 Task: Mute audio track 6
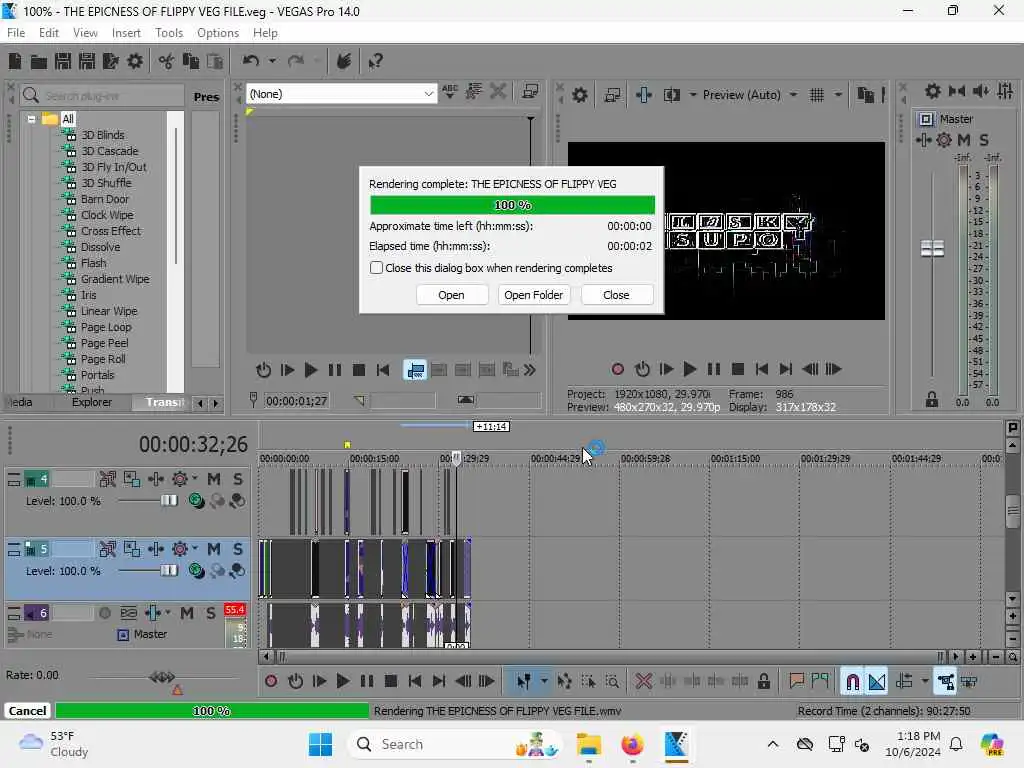tap(187, 613)
